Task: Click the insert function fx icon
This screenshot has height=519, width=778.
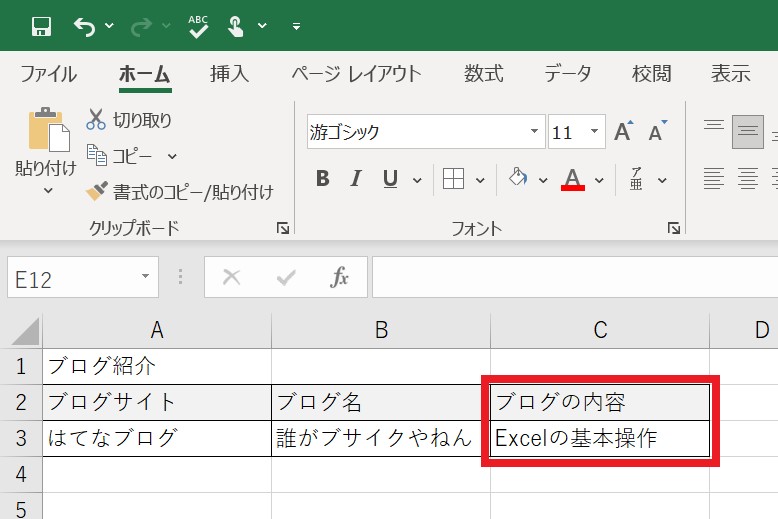Action: tap(339, 277)
